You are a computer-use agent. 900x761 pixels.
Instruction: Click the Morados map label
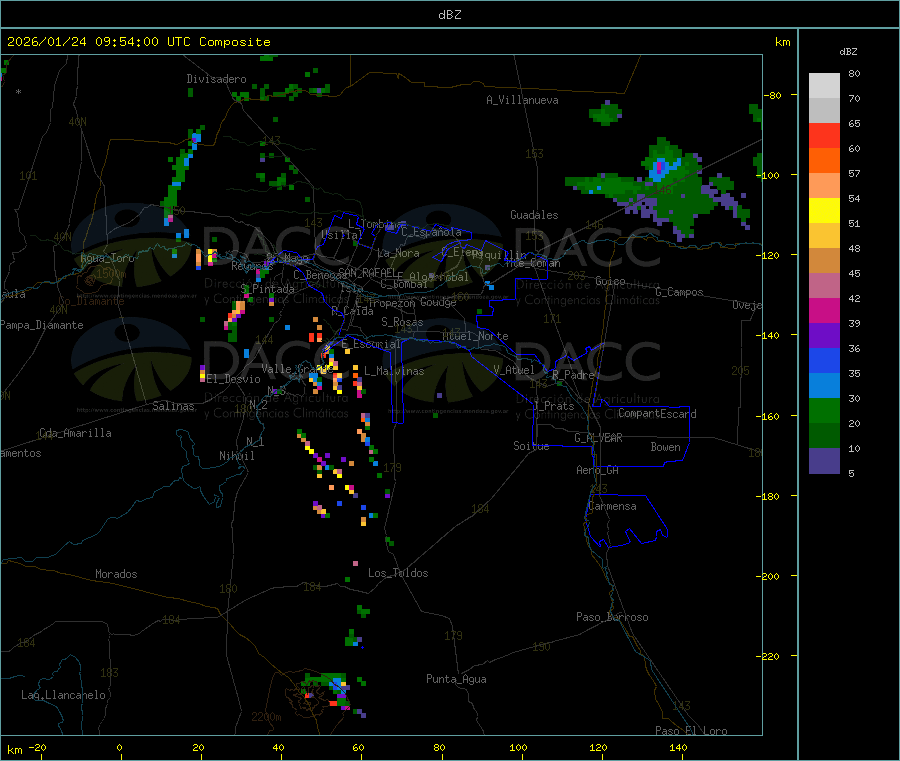pyautogui.click(x=116, y=574)
